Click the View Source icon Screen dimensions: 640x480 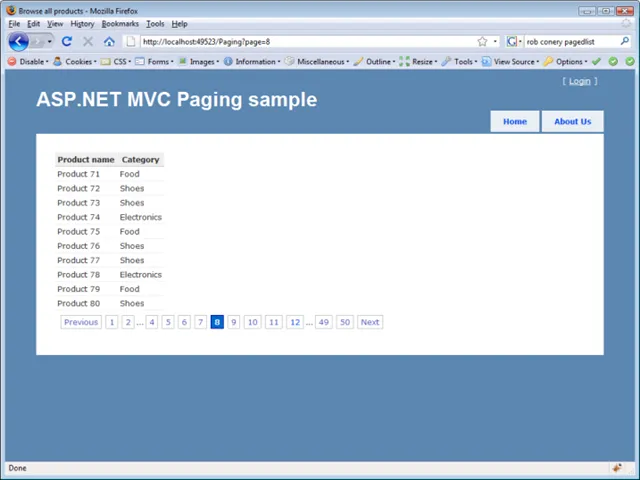pos(486,61)
